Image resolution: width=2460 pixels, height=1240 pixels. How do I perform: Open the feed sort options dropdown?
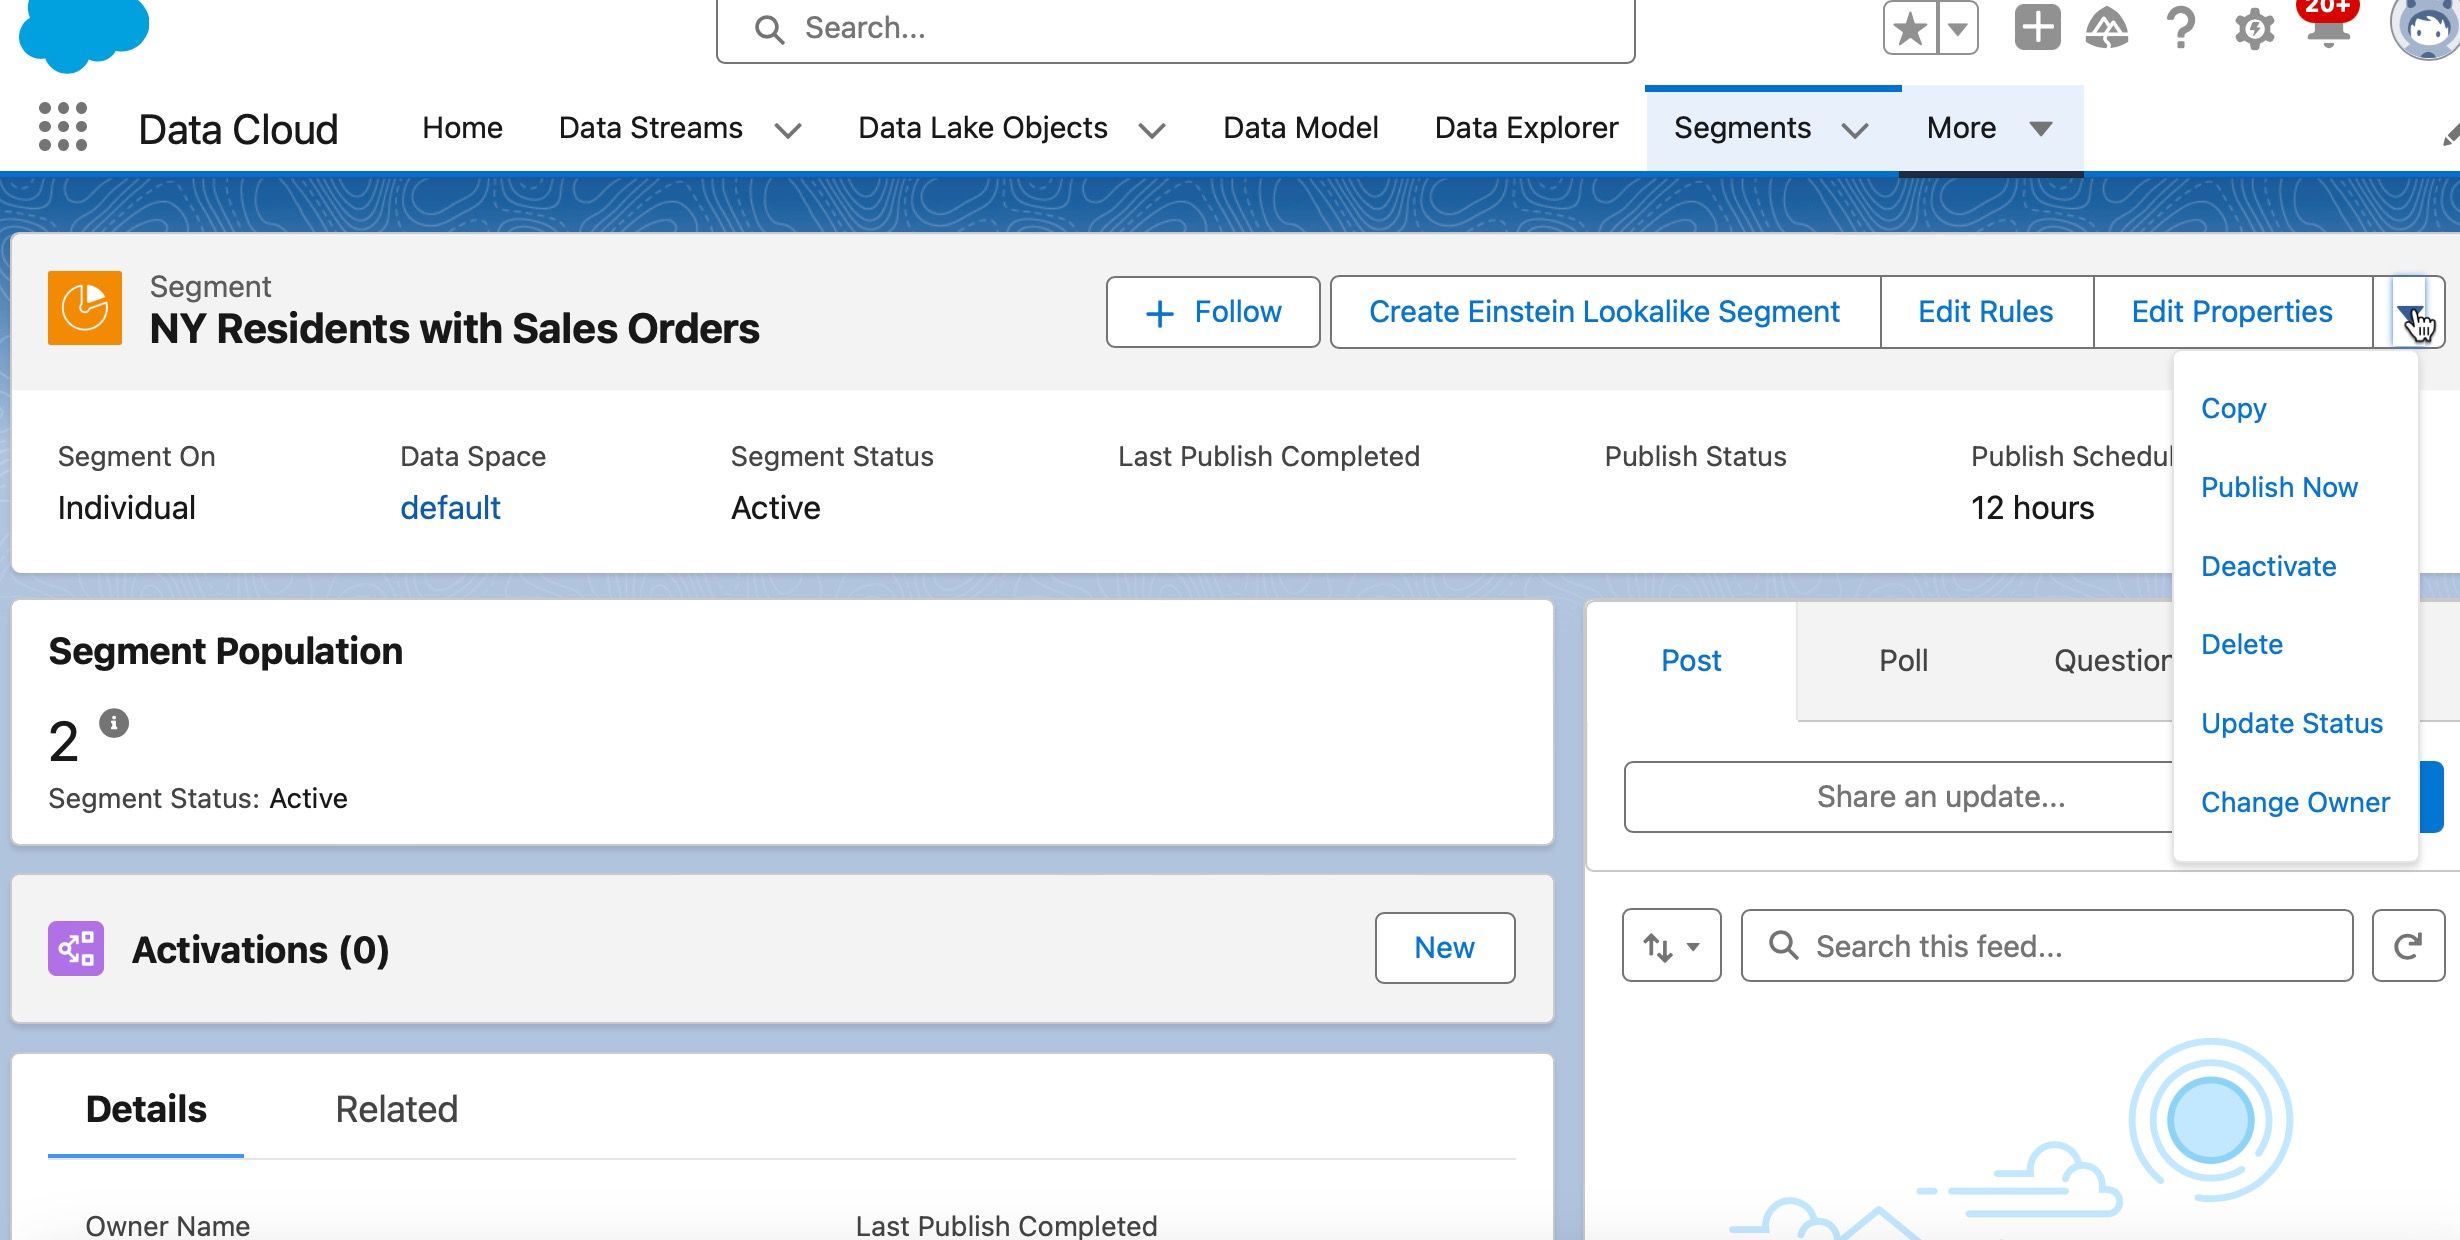click(x=1671, y=945)
